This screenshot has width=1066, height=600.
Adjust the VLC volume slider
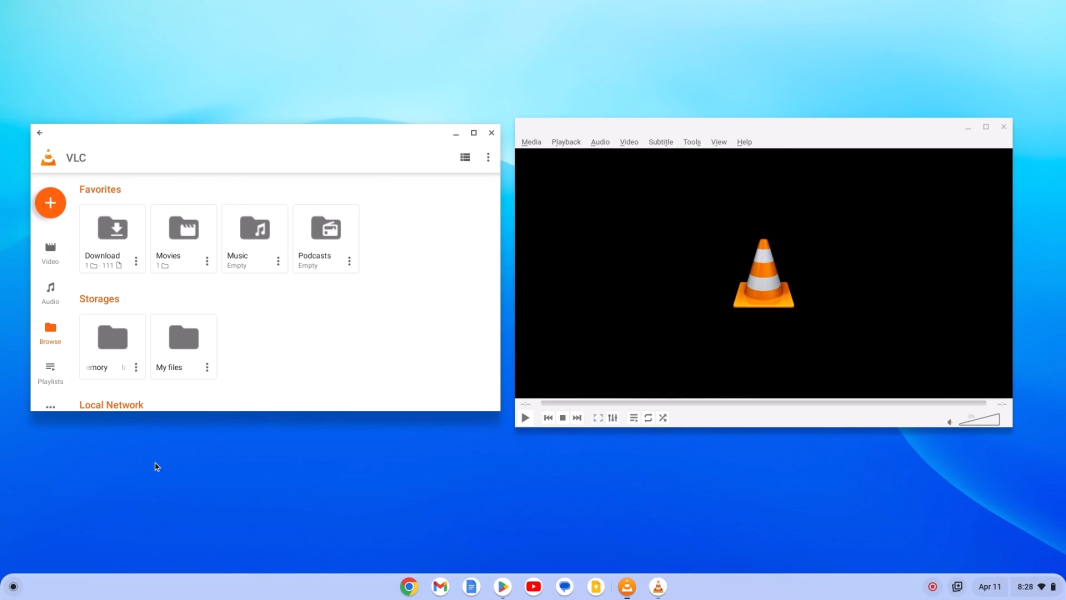[x=980, y=419]
